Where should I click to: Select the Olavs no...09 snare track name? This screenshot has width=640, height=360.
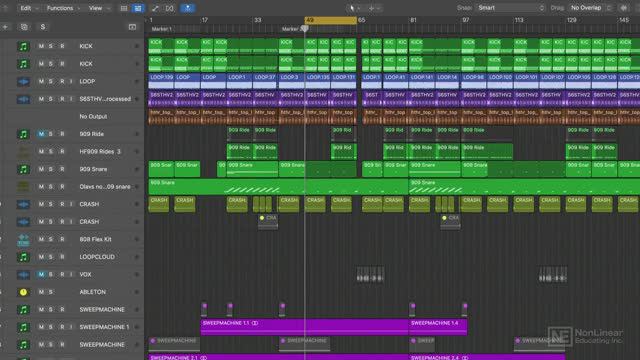click(105, 187)
